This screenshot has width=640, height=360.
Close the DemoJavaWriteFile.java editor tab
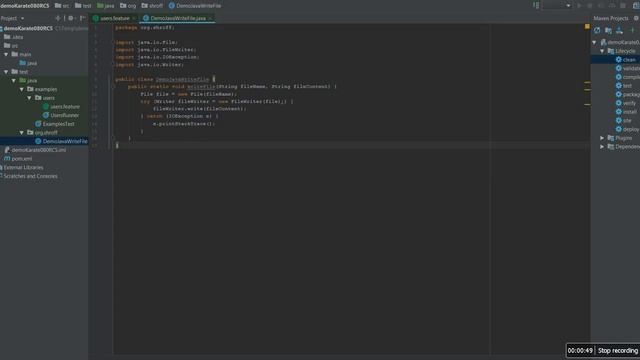pos(210,18)
